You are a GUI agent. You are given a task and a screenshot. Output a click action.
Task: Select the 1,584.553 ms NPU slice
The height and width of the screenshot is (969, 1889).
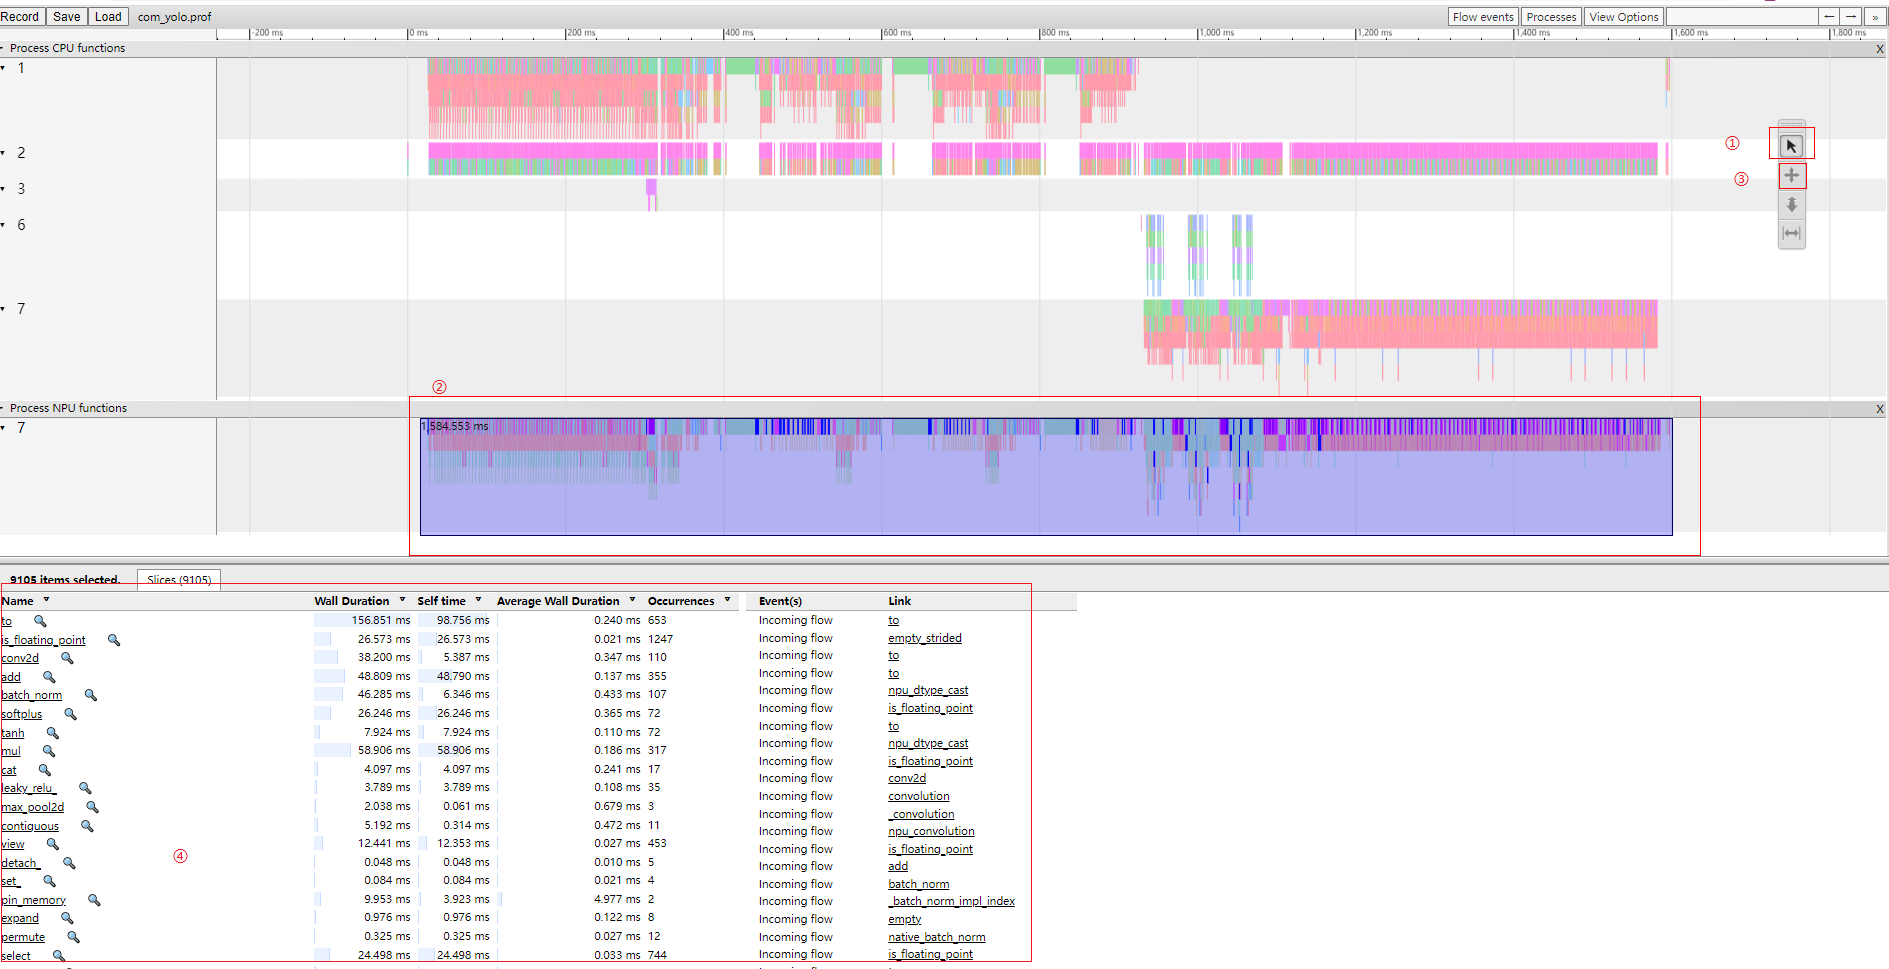(x=1046, y=476)
